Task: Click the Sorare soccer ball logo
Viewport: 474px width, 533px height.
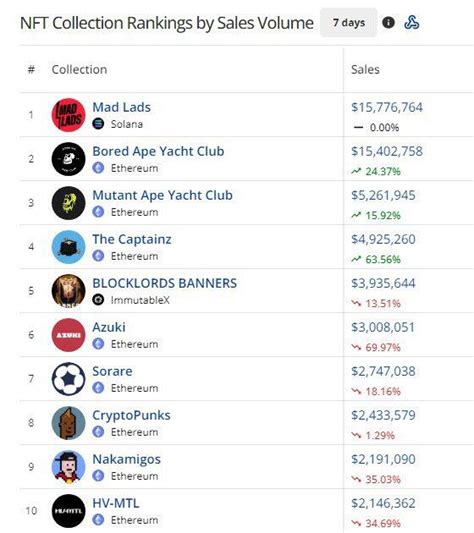Action: coord(68,379)
